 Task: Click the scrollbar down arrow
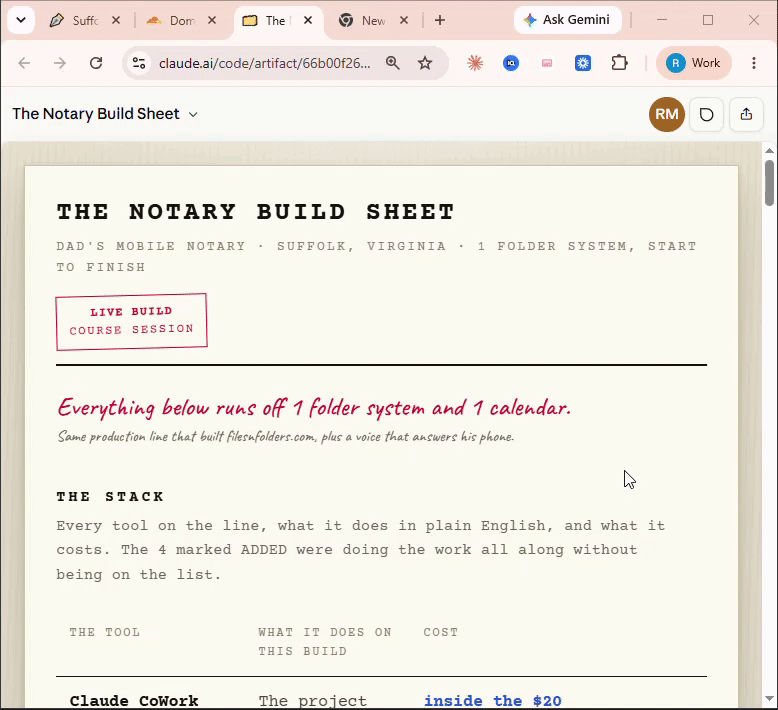pos(770,699)
